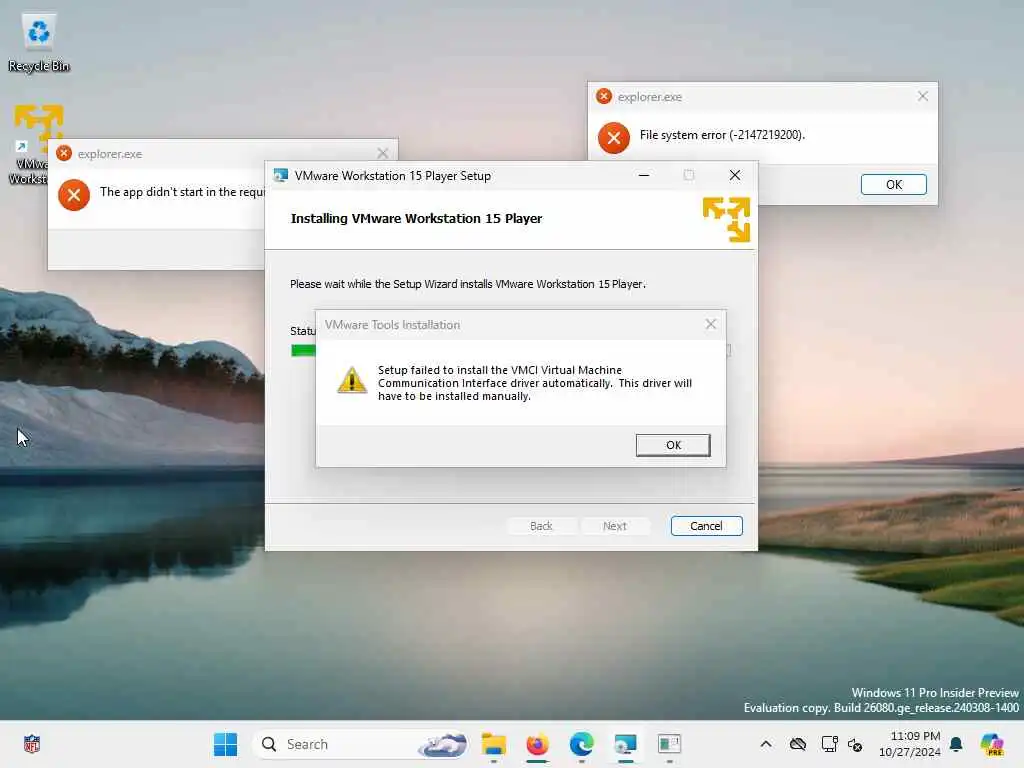The width and height of the screenshot is (1024, 768).
Task: Click OK in VMware Tools Installation dialog
Action: (673, 445)
